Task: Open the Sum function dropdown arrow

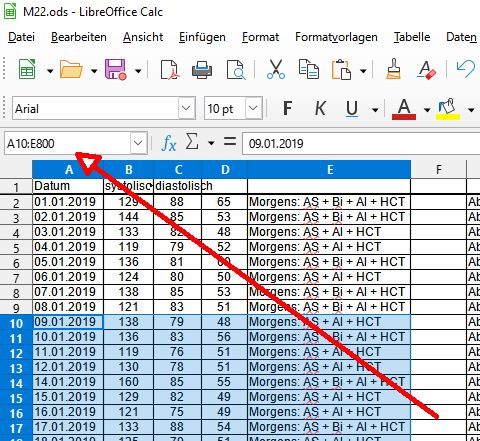Action: point(211,143)
